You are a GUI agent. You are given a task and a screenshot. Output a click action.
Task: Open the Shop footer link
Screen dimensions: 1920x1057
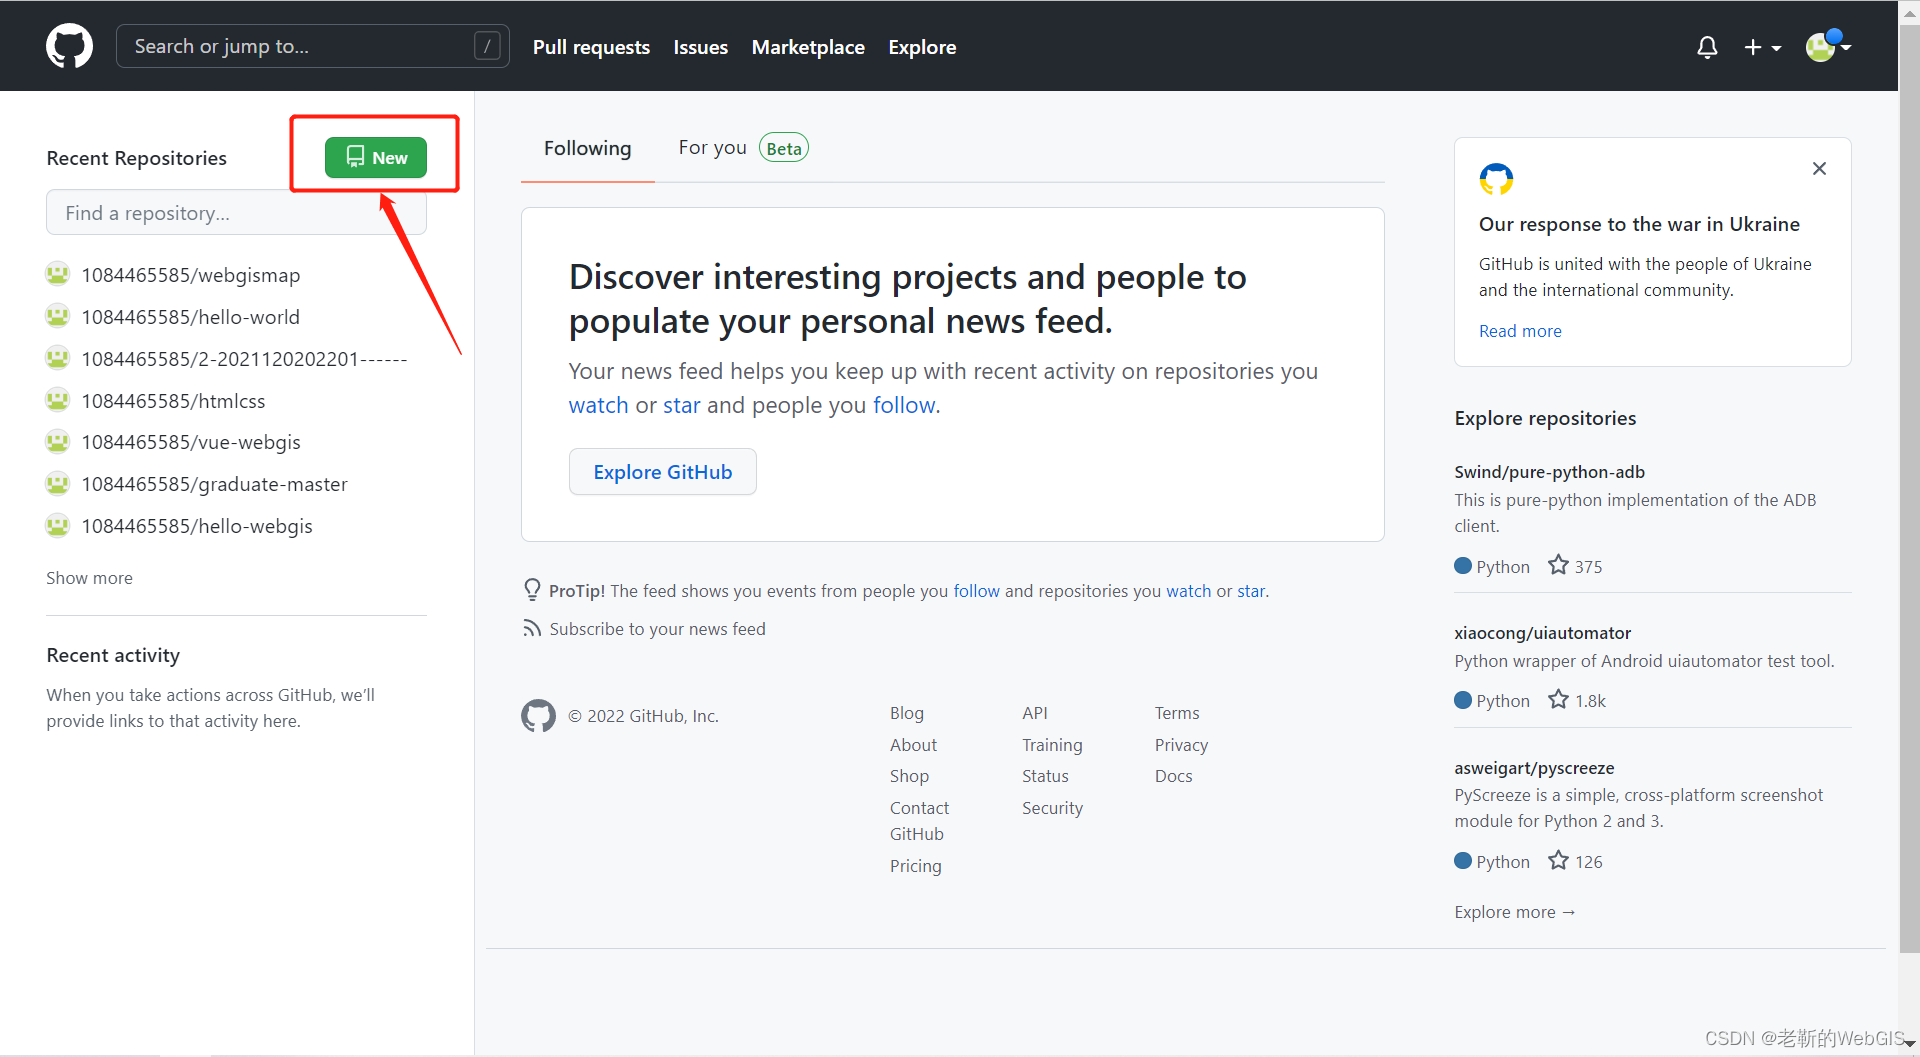point(909,776)
